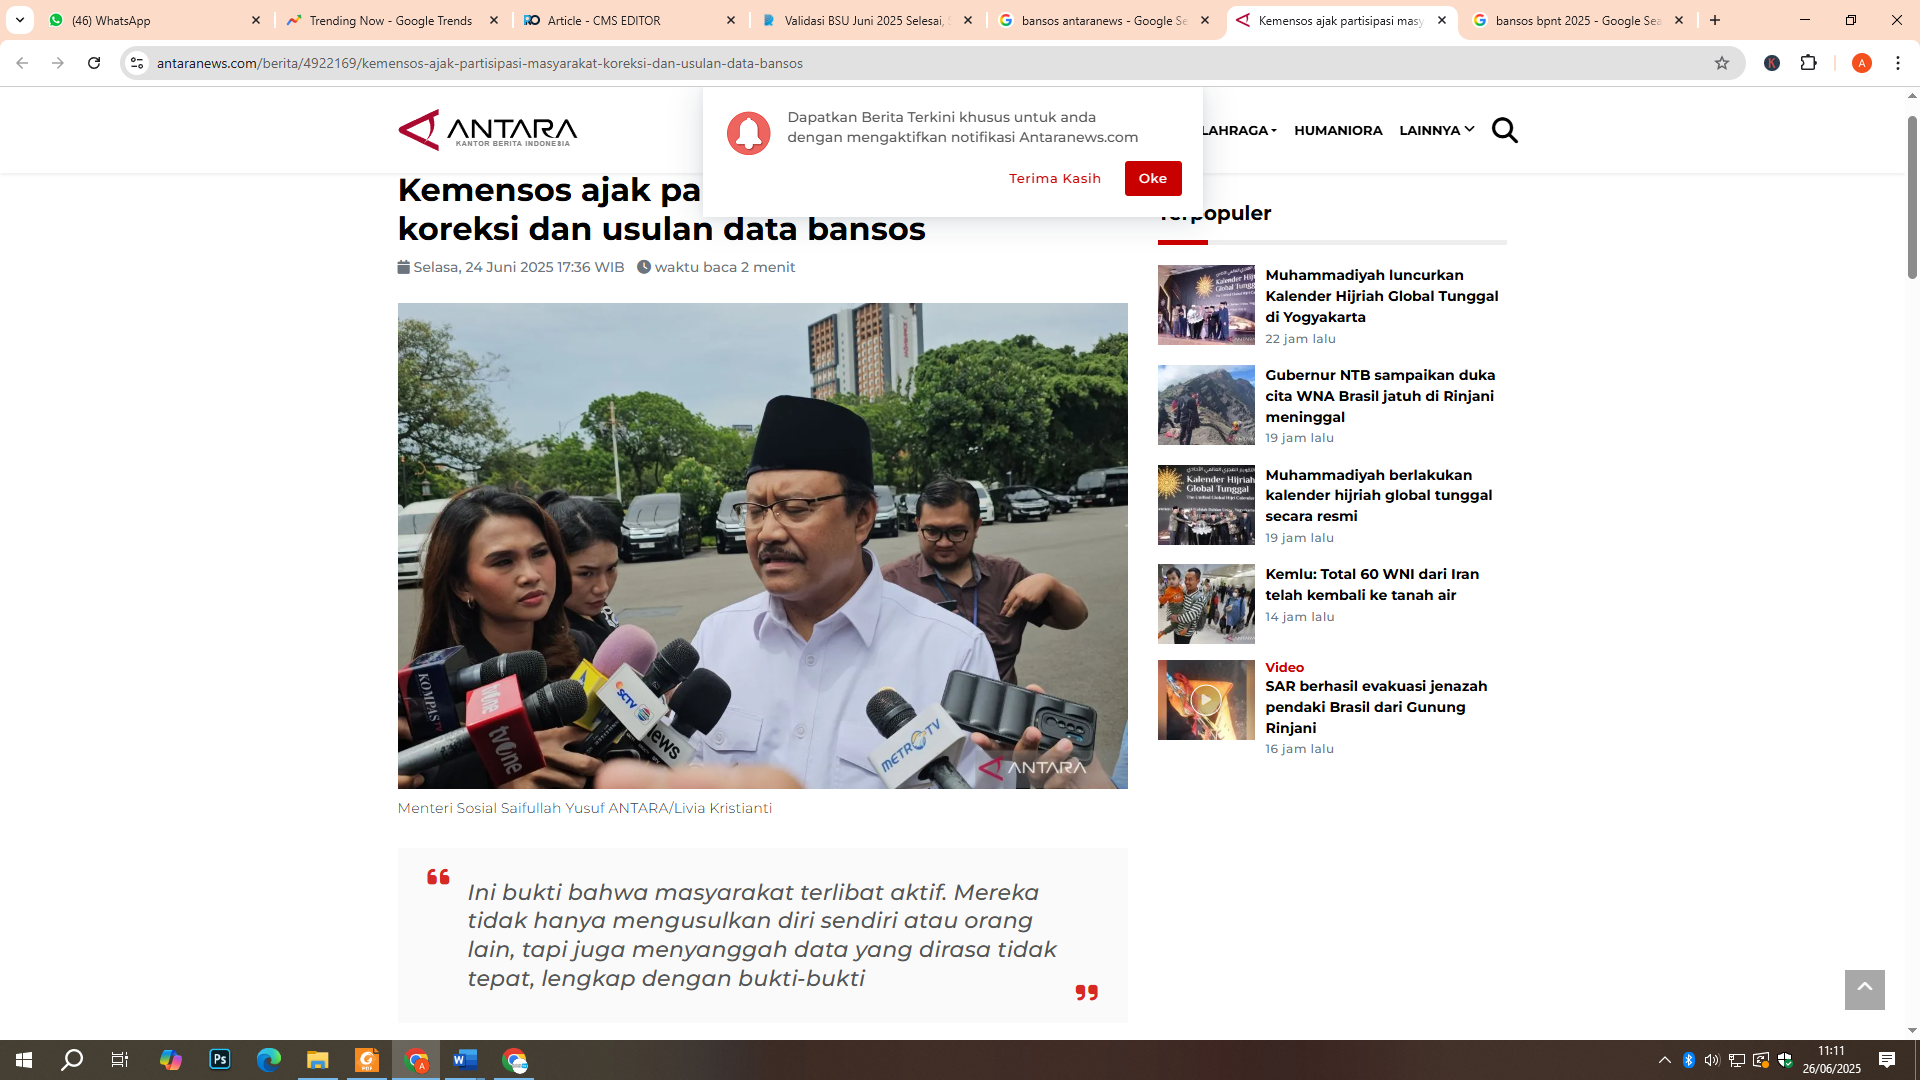1920x1080 pixels.
Task: Expand the LAINNYA navigation dropdown
Action: tap(1436, 130)
